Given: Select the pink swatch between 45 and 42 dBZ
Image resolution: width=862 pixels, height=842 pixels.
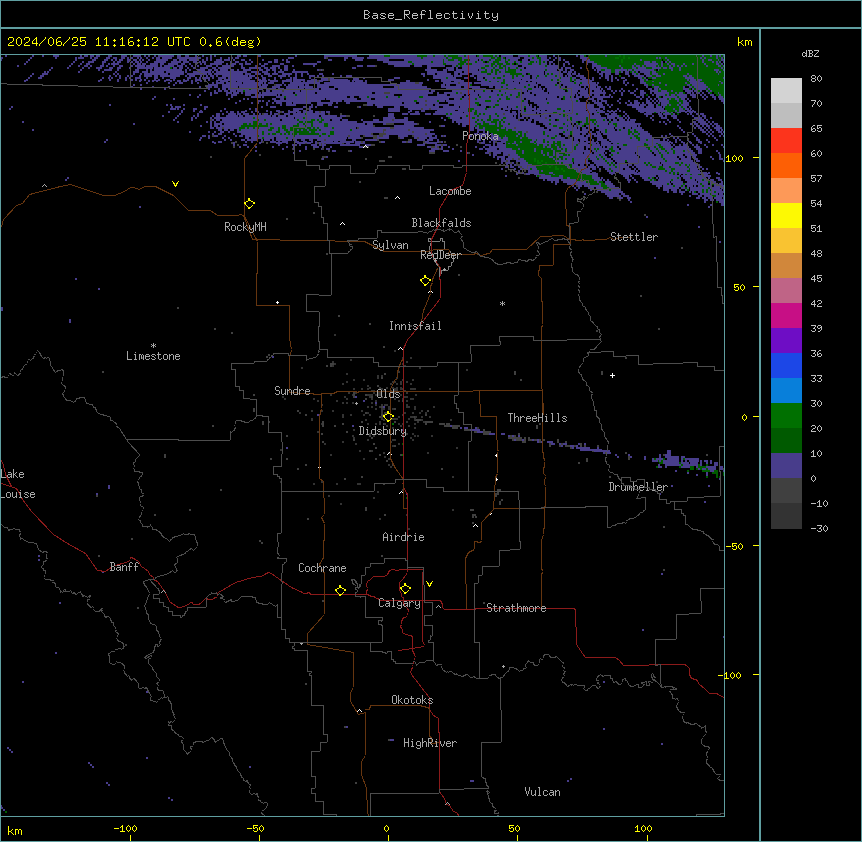Looking at the screenshot, I should [x=786, y=291].
